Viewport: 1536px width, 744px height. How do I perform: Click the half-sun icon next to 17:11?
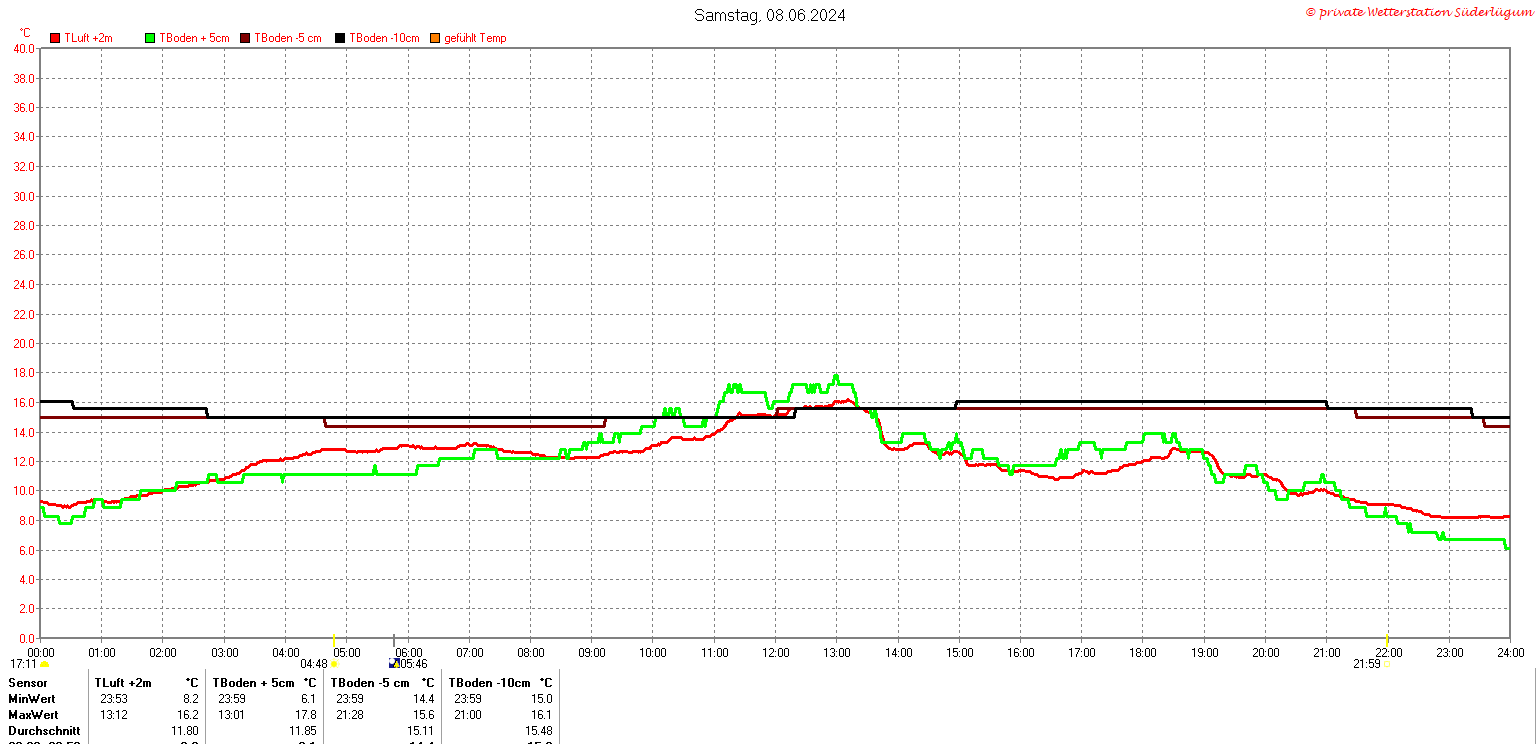[x=44, y=664]
